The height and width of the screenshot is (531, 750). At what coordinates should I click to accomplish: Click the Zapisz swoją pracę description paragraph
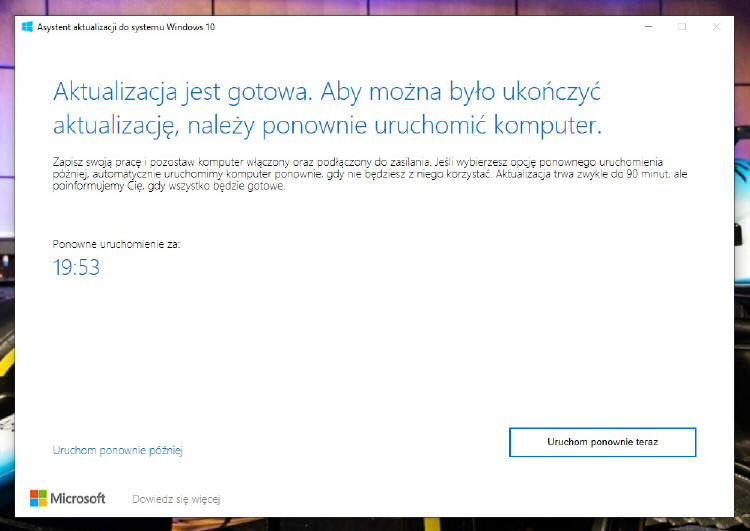[x=370, y=174]
